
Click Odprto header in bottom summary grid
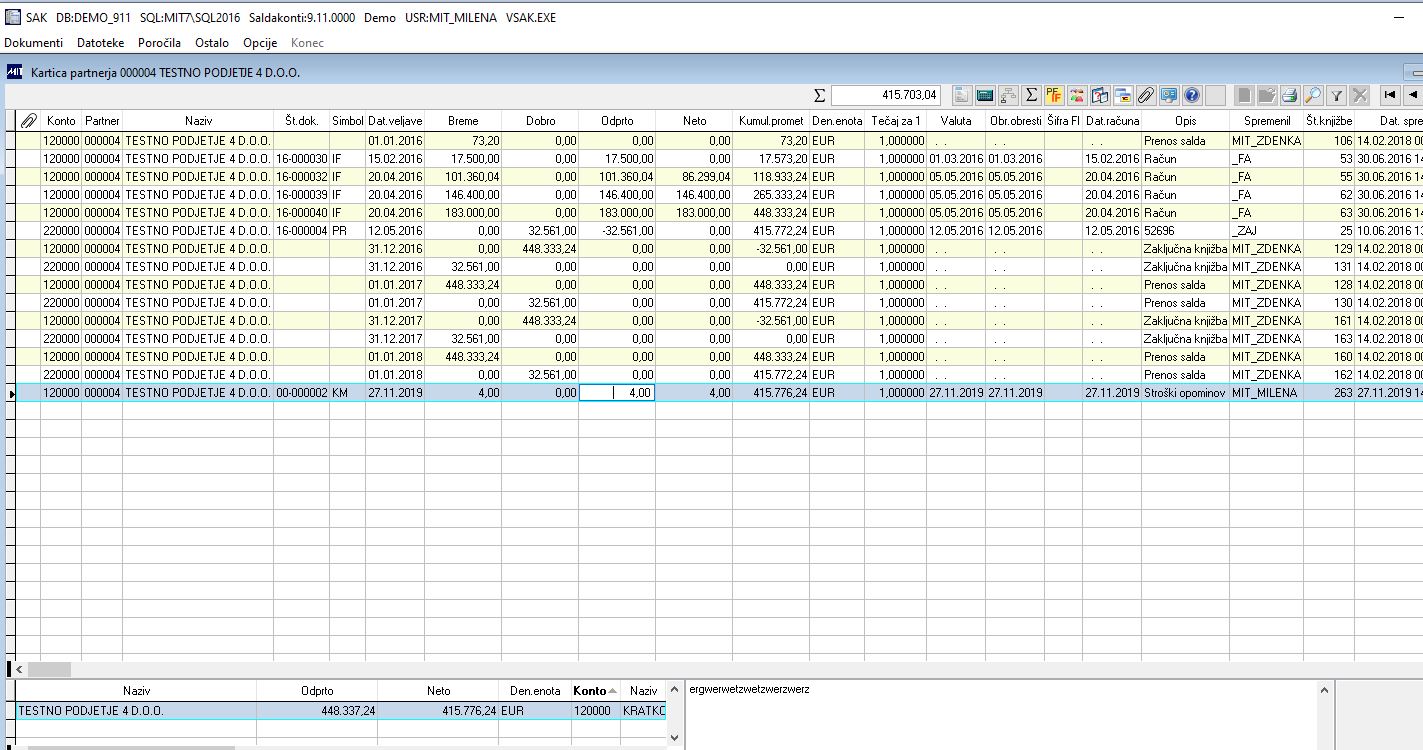[x=317, y=691]
